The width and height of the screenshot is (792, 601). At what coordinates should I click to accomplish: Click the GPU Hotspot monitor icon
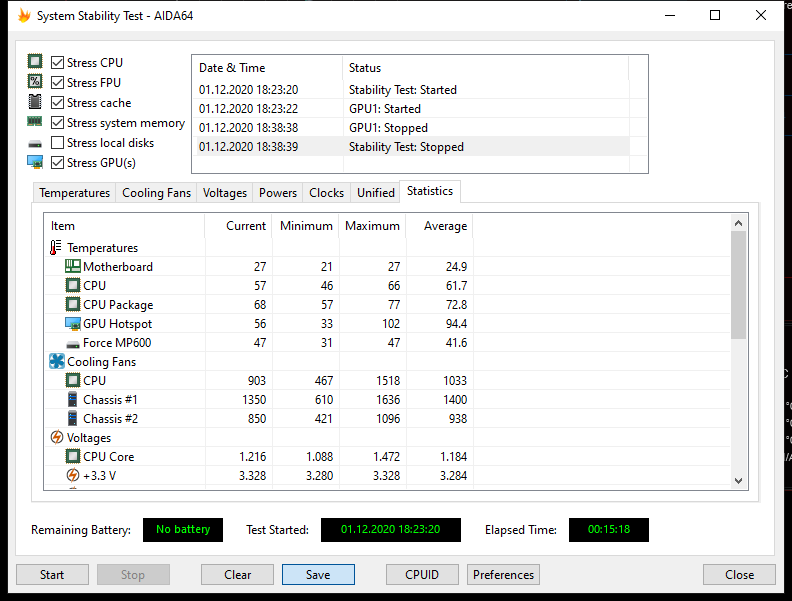[73, 324]
